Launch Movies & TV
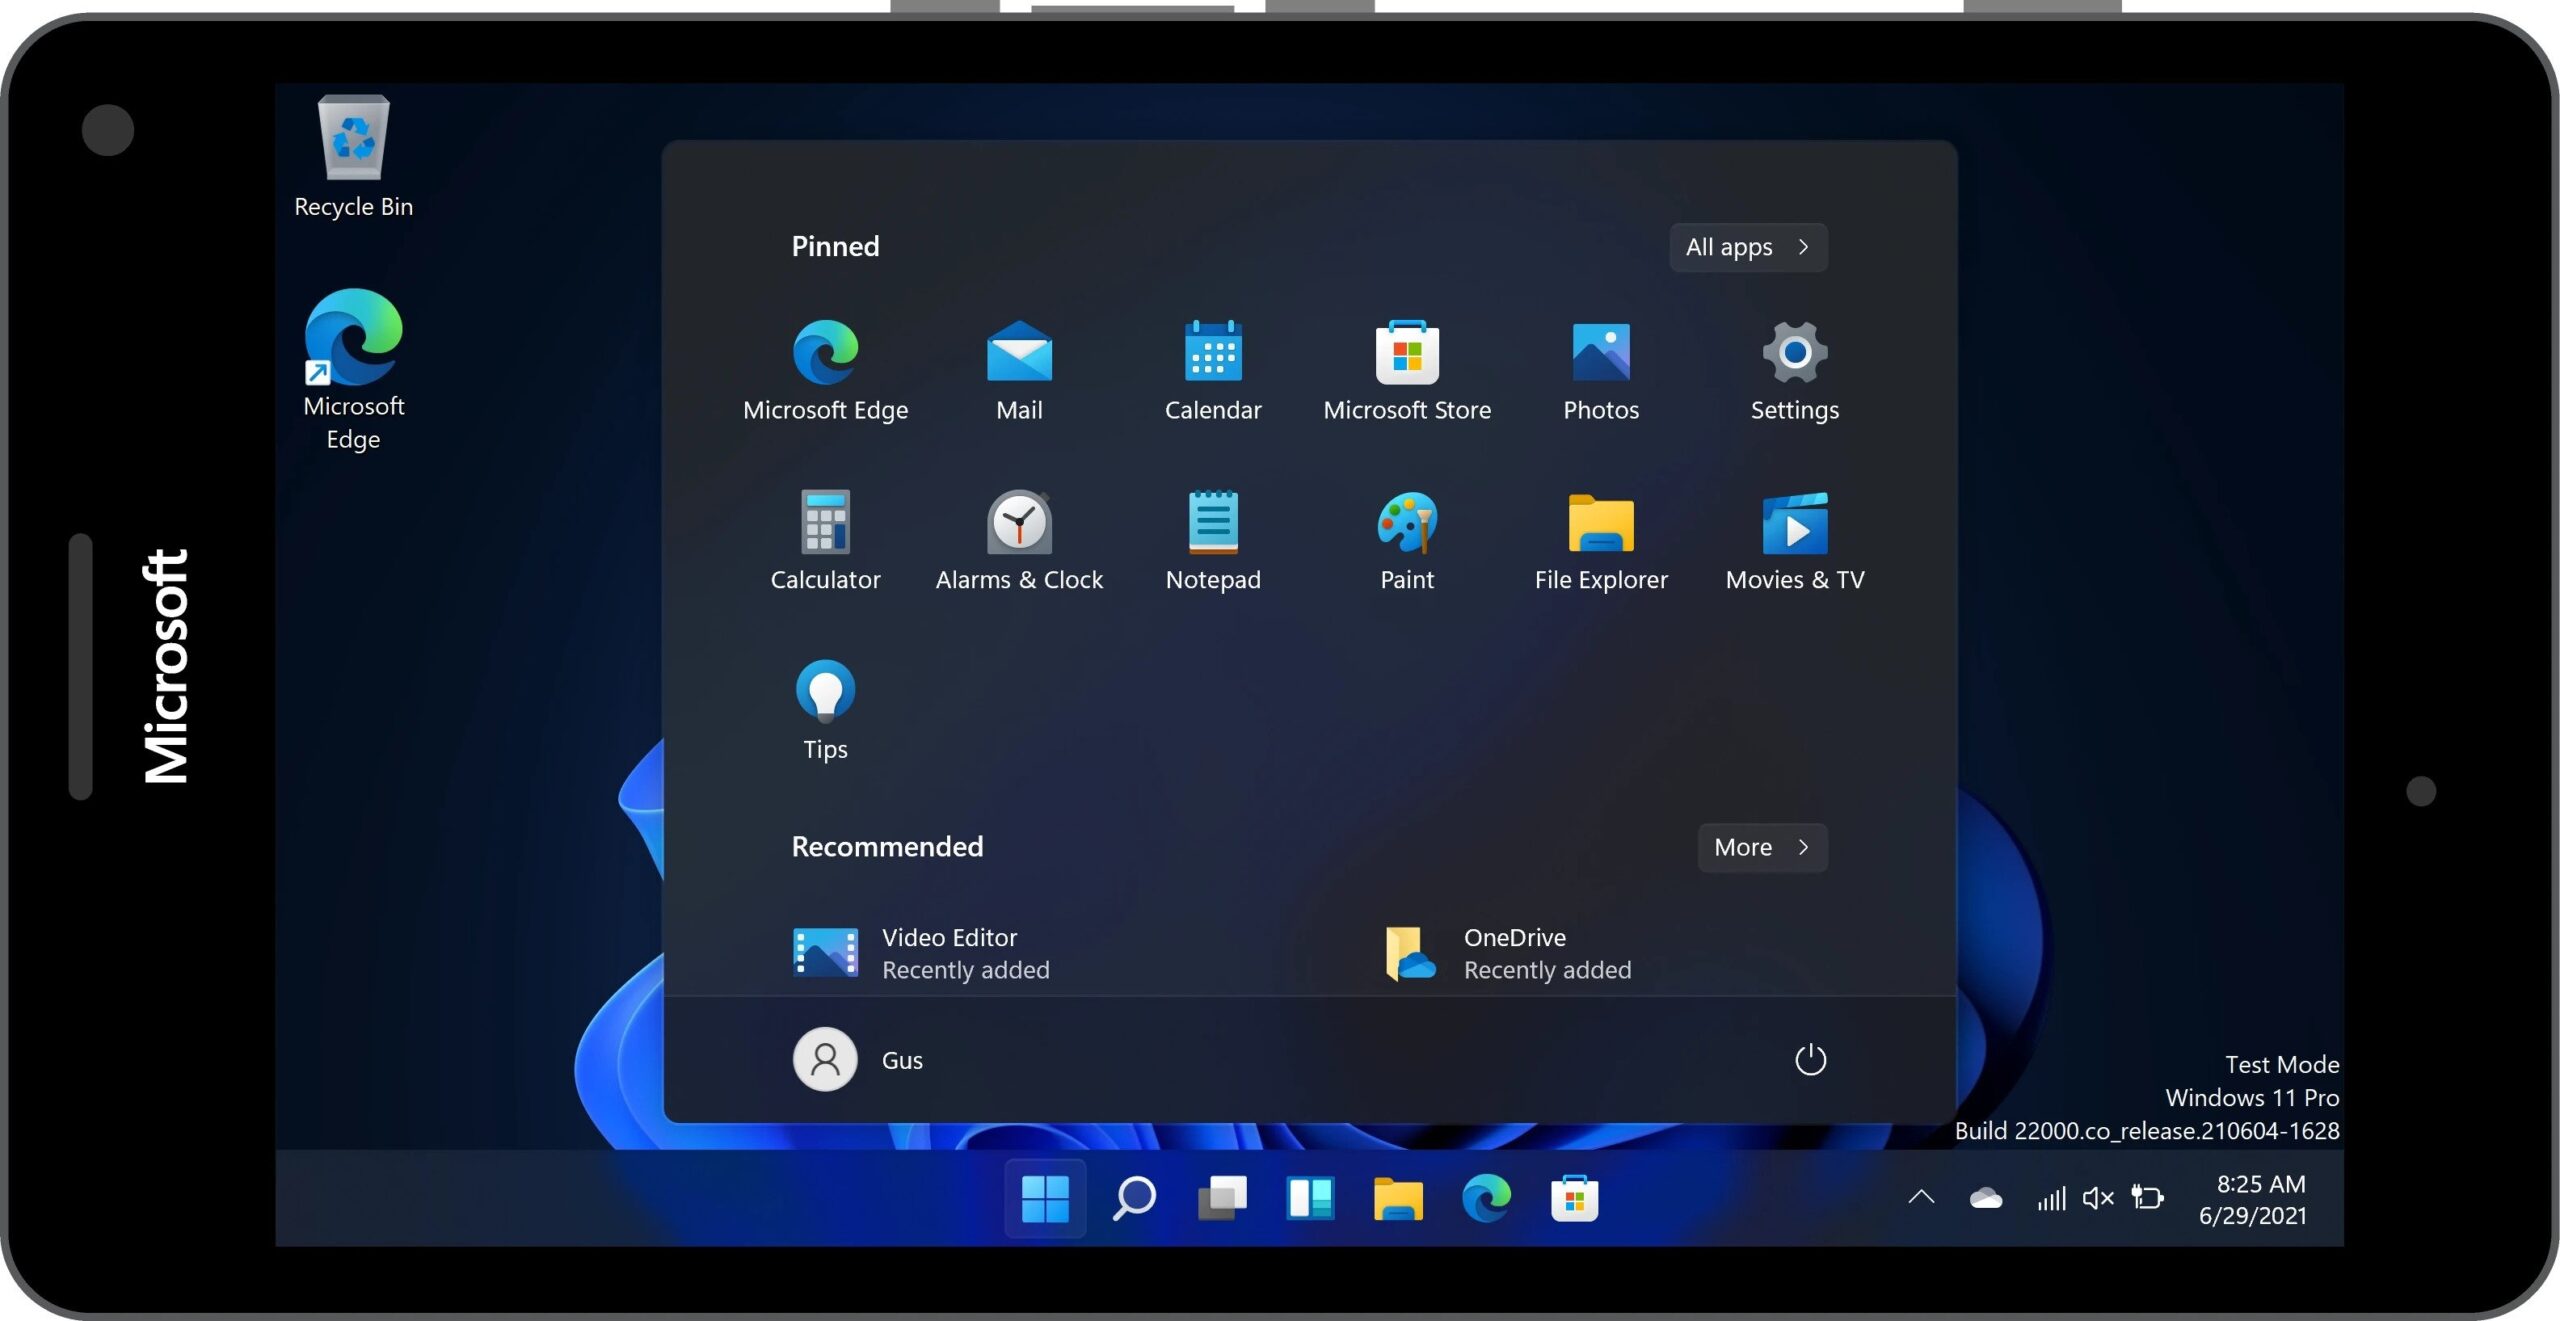 1794,540
